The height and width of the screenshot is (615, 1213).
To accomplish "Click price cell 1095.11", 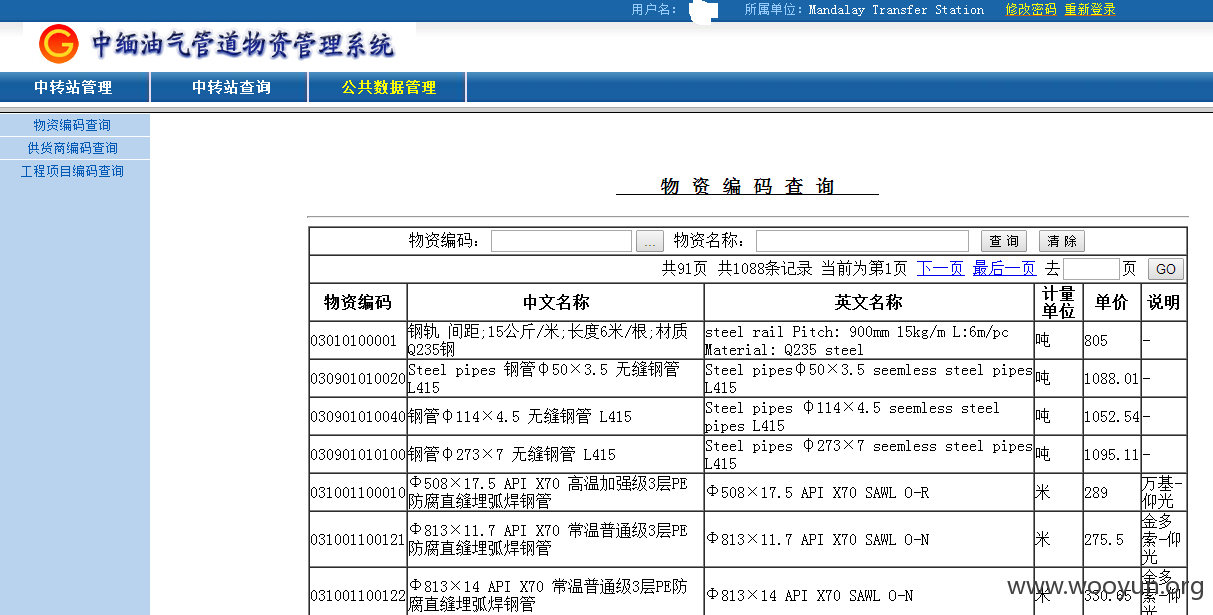I will (x=1111, y=455).
